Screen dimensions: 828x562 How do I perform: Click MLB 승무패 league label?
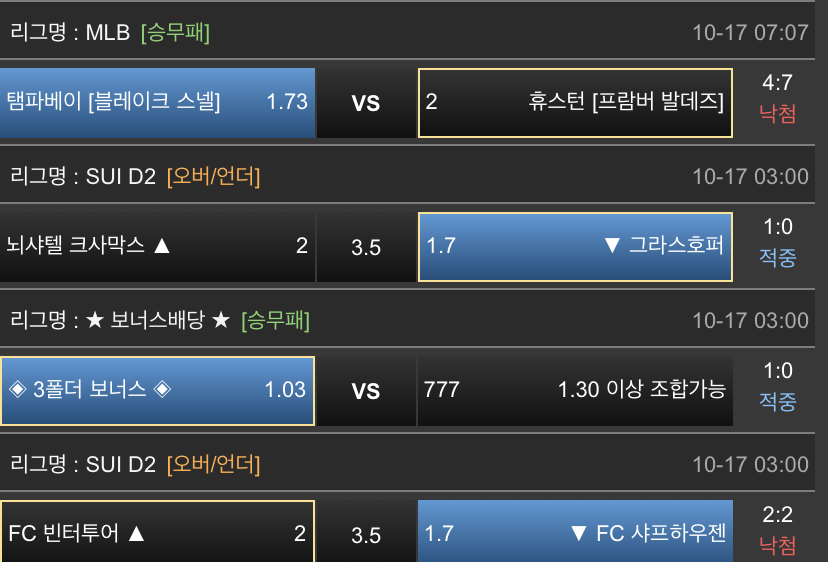(x=110, y=32)
